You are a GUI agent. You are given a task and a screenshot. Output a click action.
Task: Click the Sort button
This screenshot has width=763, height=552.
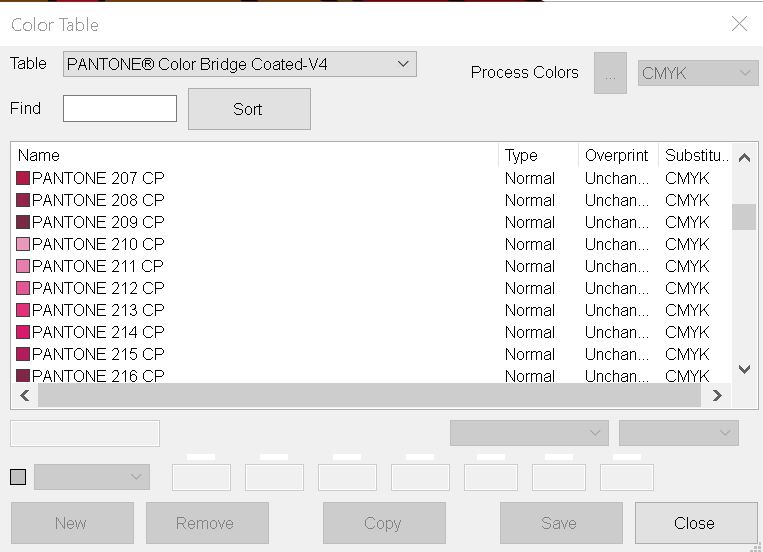[249, 109]
